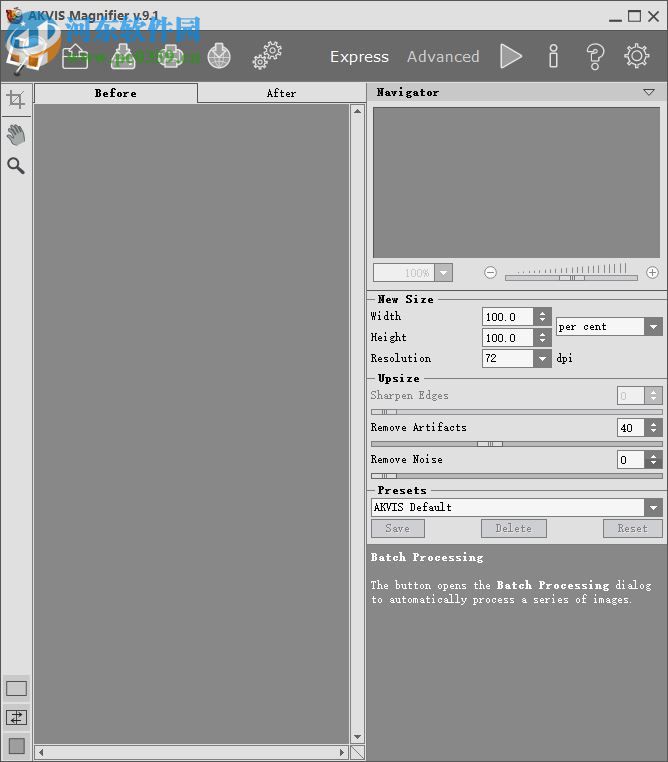Click the Publish globe icon

(219, 56)
